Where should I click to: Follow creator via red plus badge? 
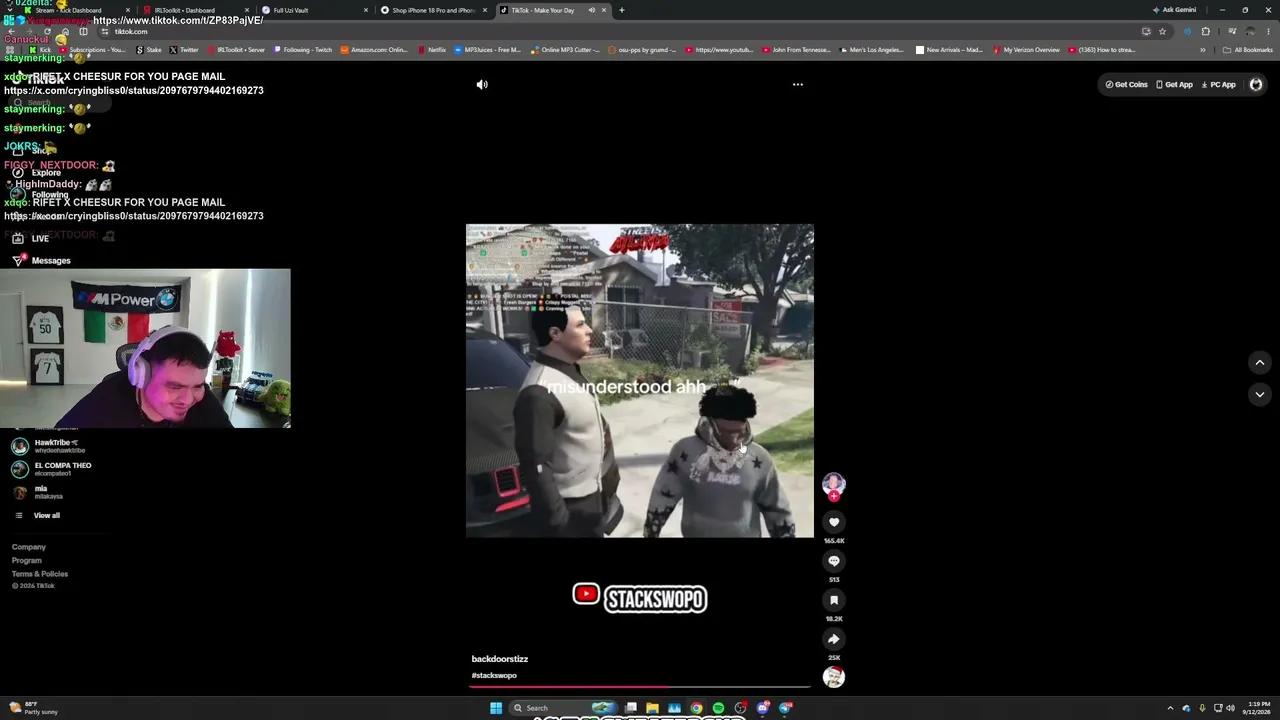(834, 496)
